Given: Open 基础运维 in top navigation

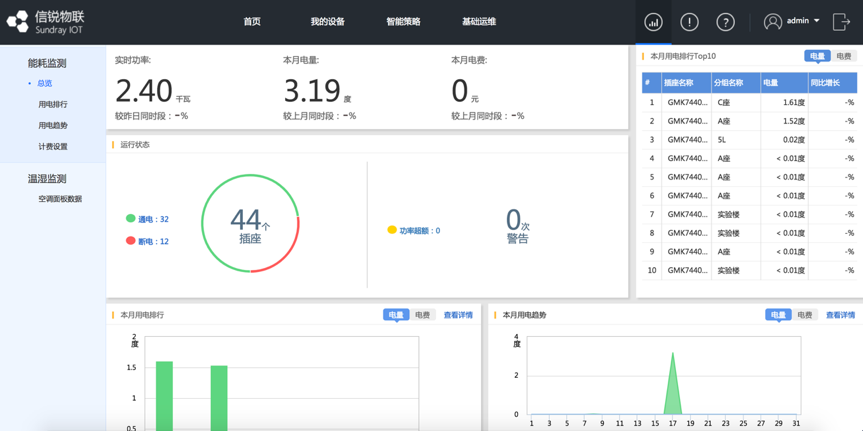Looking at the screenshot, I should pyautogui.click(x=479, y=22).
